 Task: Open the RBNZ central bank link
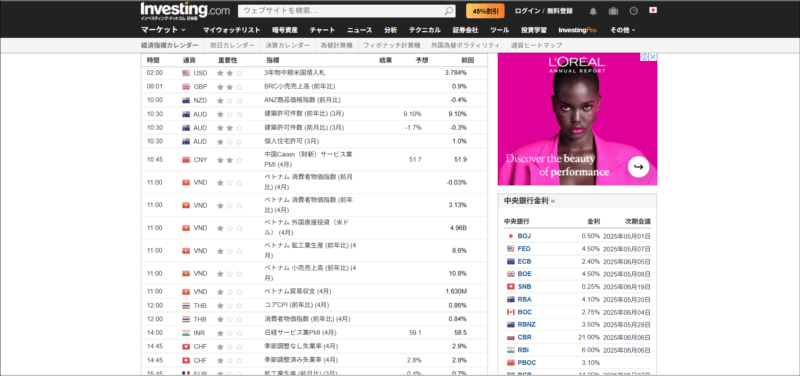pyautogui.click(x=527, y=324)
